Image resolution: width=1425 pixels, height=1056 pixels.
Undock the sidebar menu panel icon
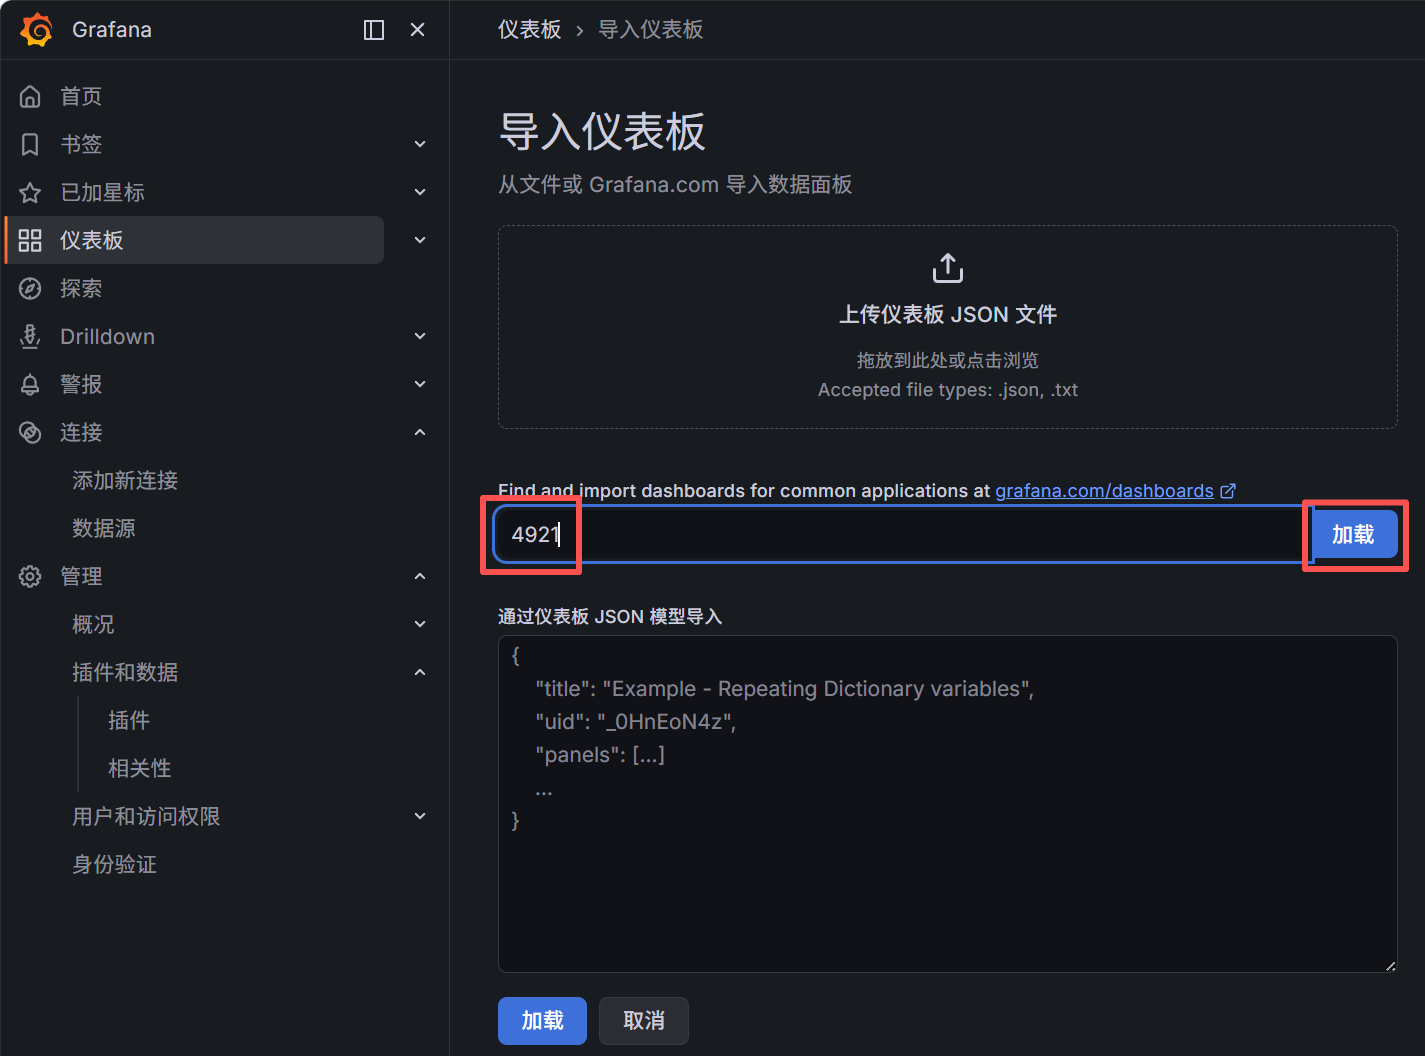(374, 30)
